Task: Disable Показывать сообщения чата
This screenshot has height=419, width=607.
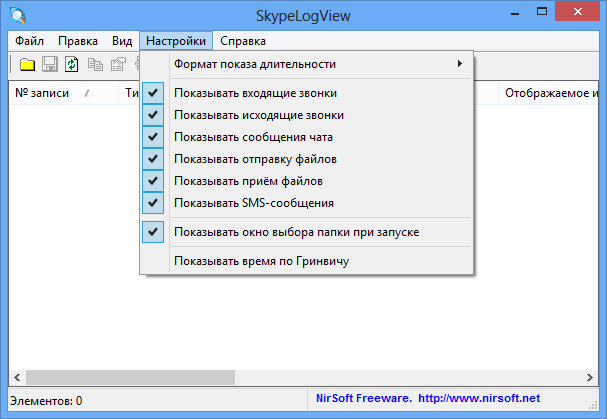Action: (x=306, y=137)
